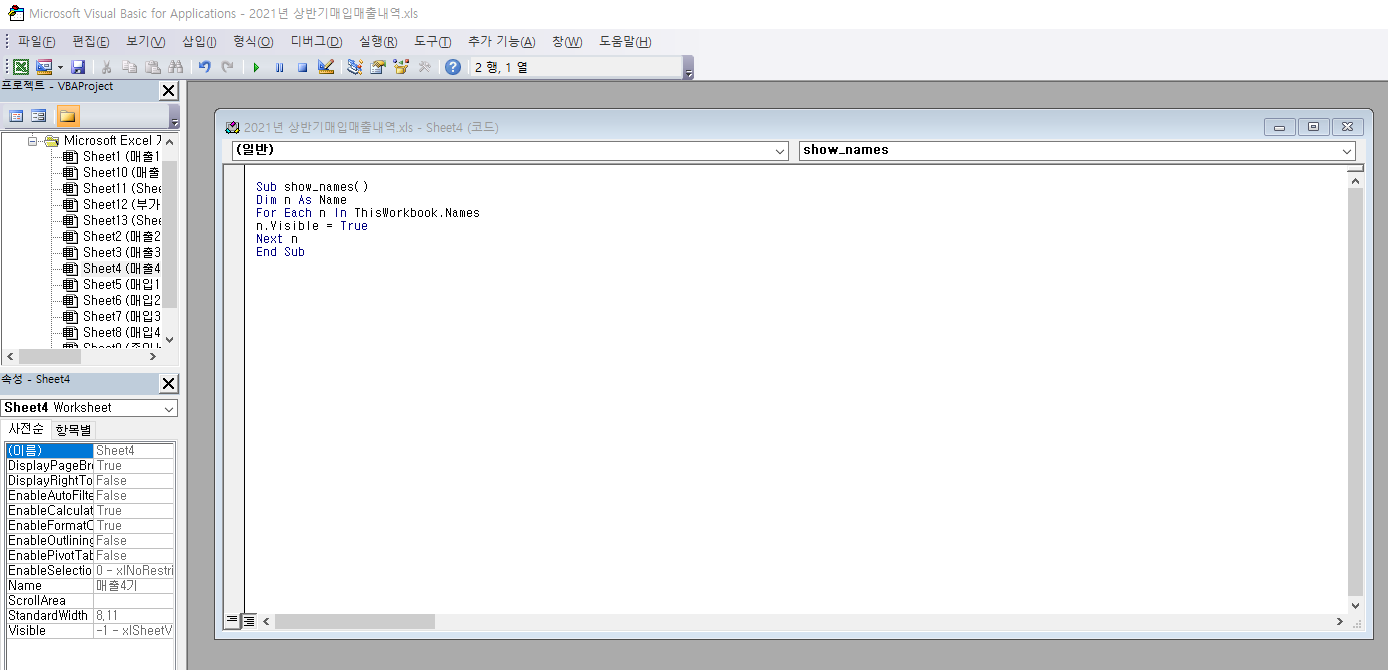1388x670 pixels.
Task: Select Sheet5 (매입1 in project tree
Action: coord(121,284)
